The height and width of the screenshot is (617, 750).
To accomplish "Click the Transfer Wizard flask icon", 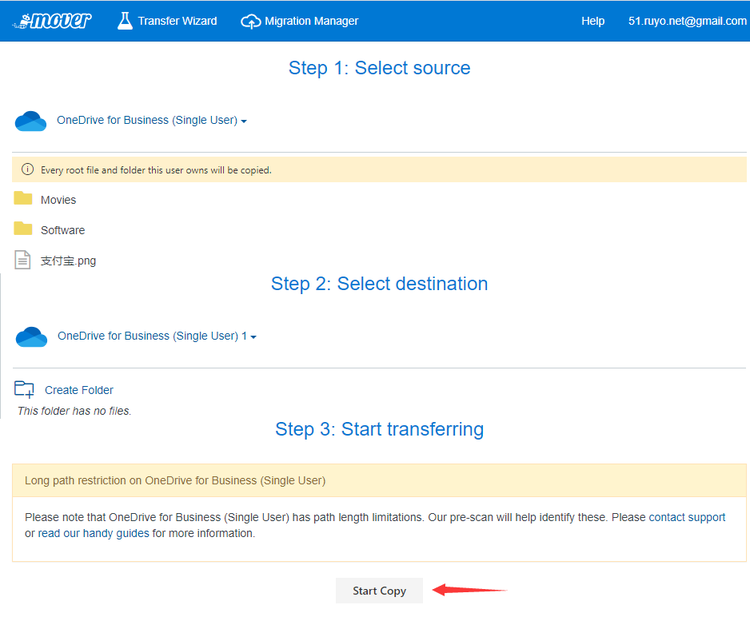I will coord(125,21).
